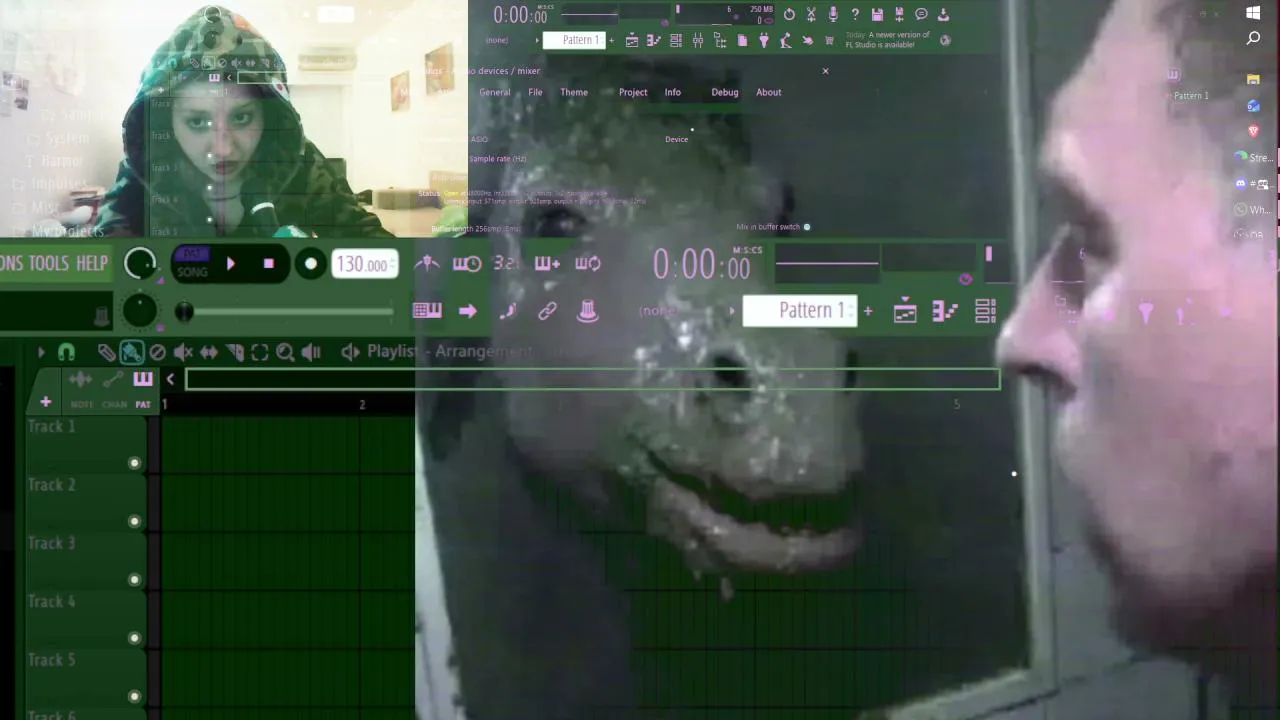
Task: Toggle the Track 3 mute switch
Action: (x=135, y=580)
